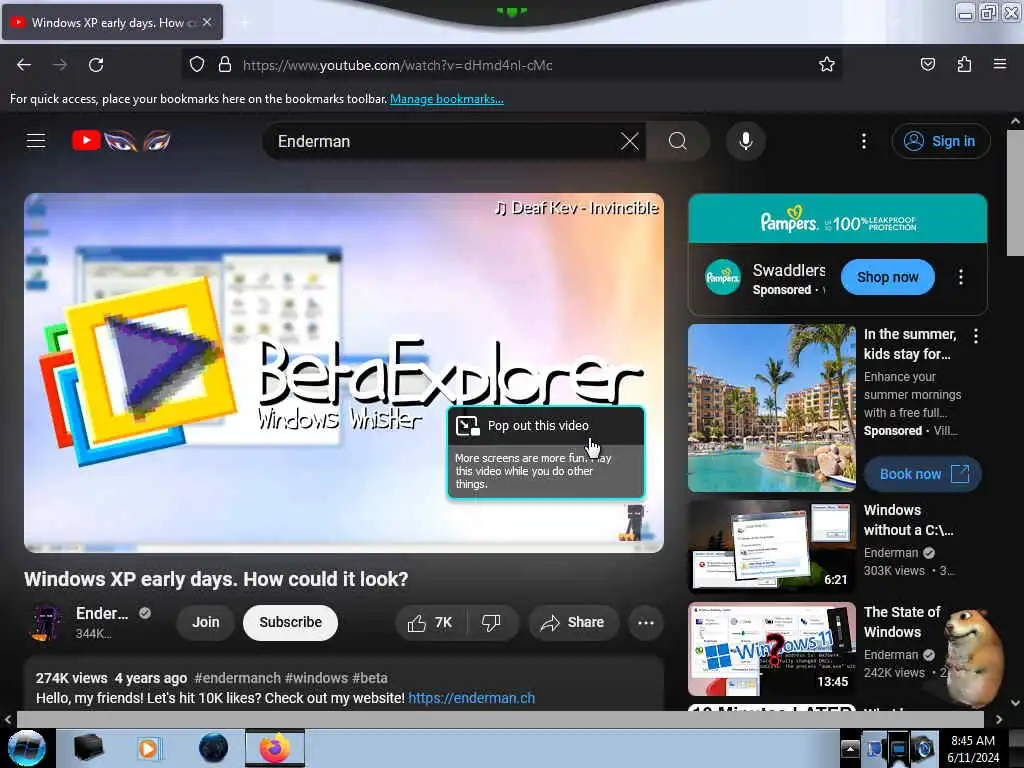Click the page vertical scrollbar thumb
This screenshot has height=768, width=1024.
point(1015,193)
